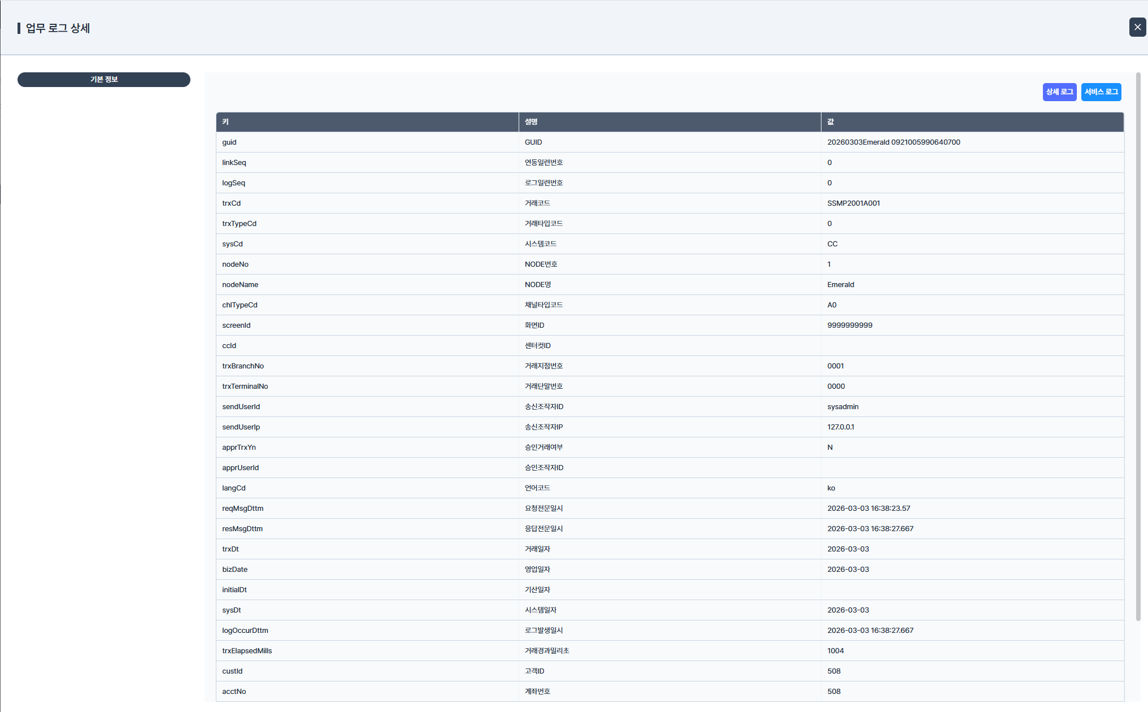Select the screenId value 9999999999
This screenshot has height=712, width=1148.
(x=850, y=325)
